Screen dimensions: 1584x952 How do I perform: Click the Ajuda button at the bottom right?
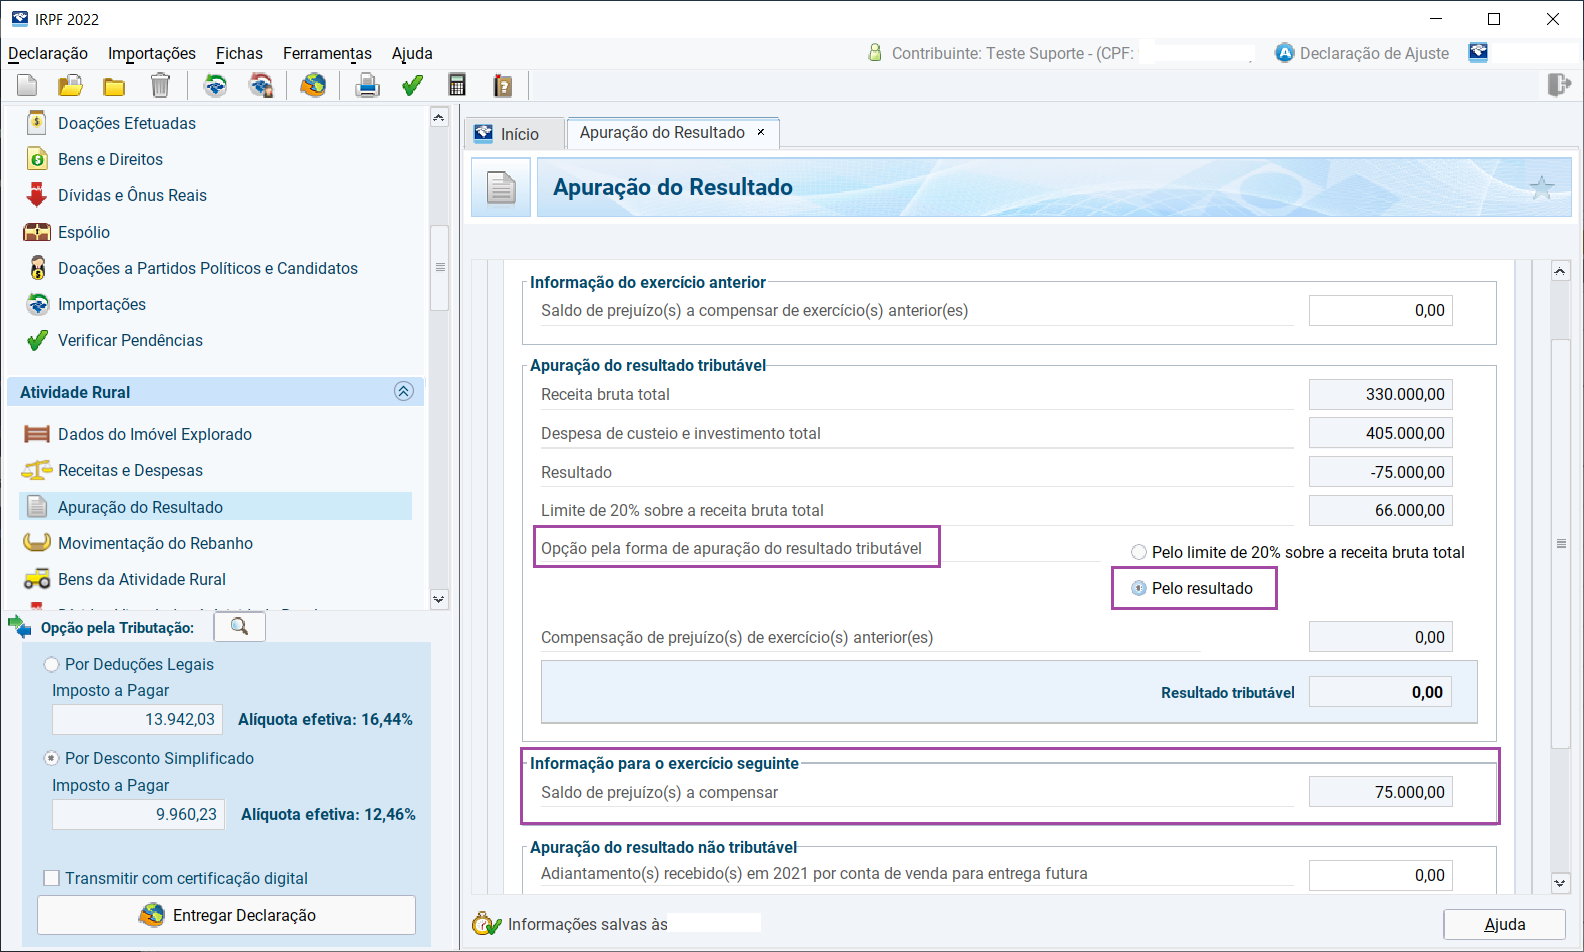(1505, 924)
